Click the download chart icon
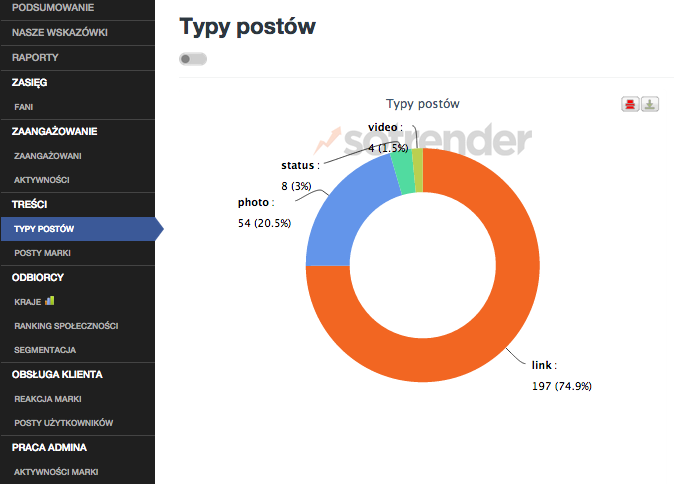Image resolution: width=674 pixels, height=484 pixels. [x=649, y=104]
